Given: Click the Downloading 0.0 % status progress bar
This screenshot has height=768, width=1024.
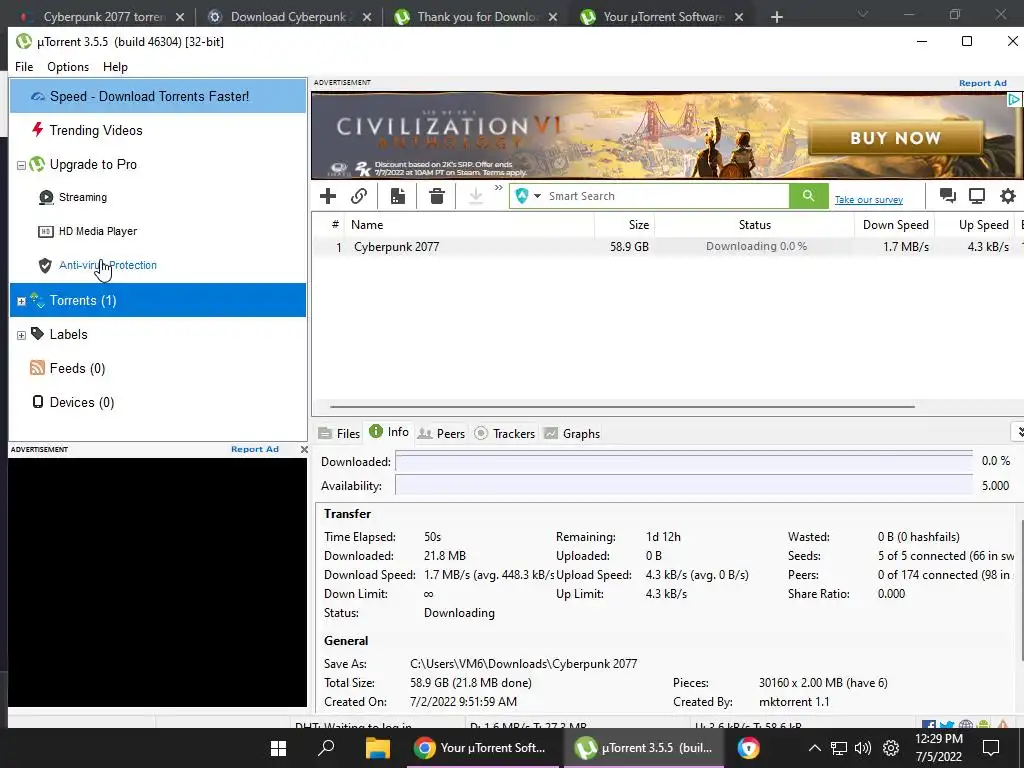Looking at the screenshot, I should pyautogui.click(x=755, y=246).
